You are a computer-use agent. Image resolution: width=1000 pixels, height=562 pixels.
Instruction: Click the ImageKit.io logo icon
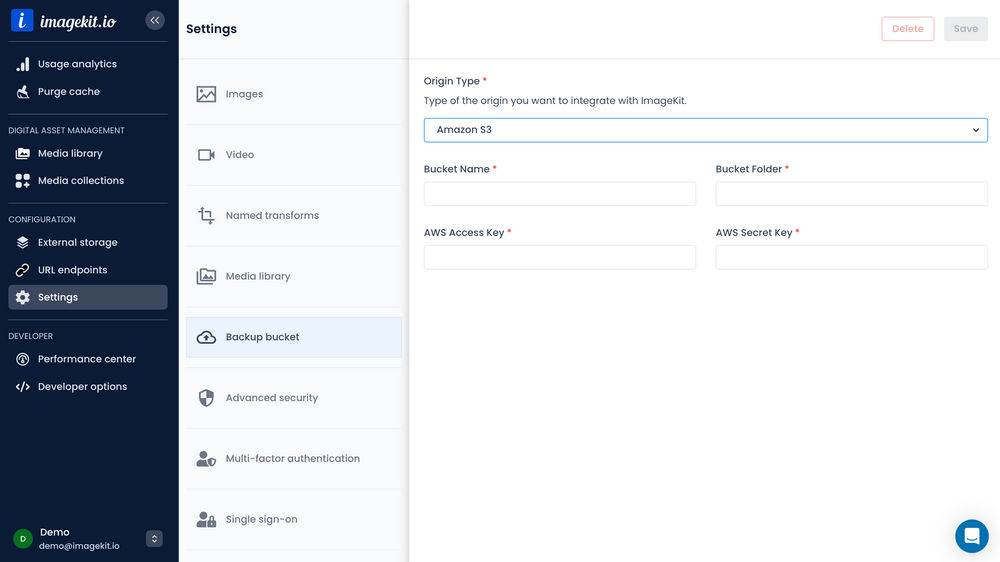pos(22,21)
